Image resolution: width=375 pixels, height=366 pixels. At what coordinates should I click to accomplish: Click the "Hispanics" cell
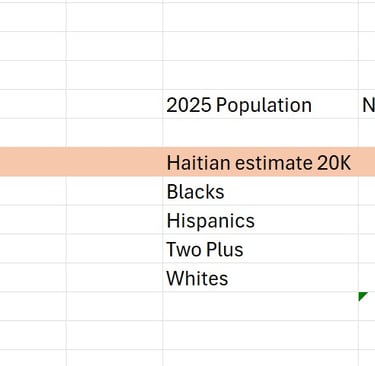pos(261,219)
